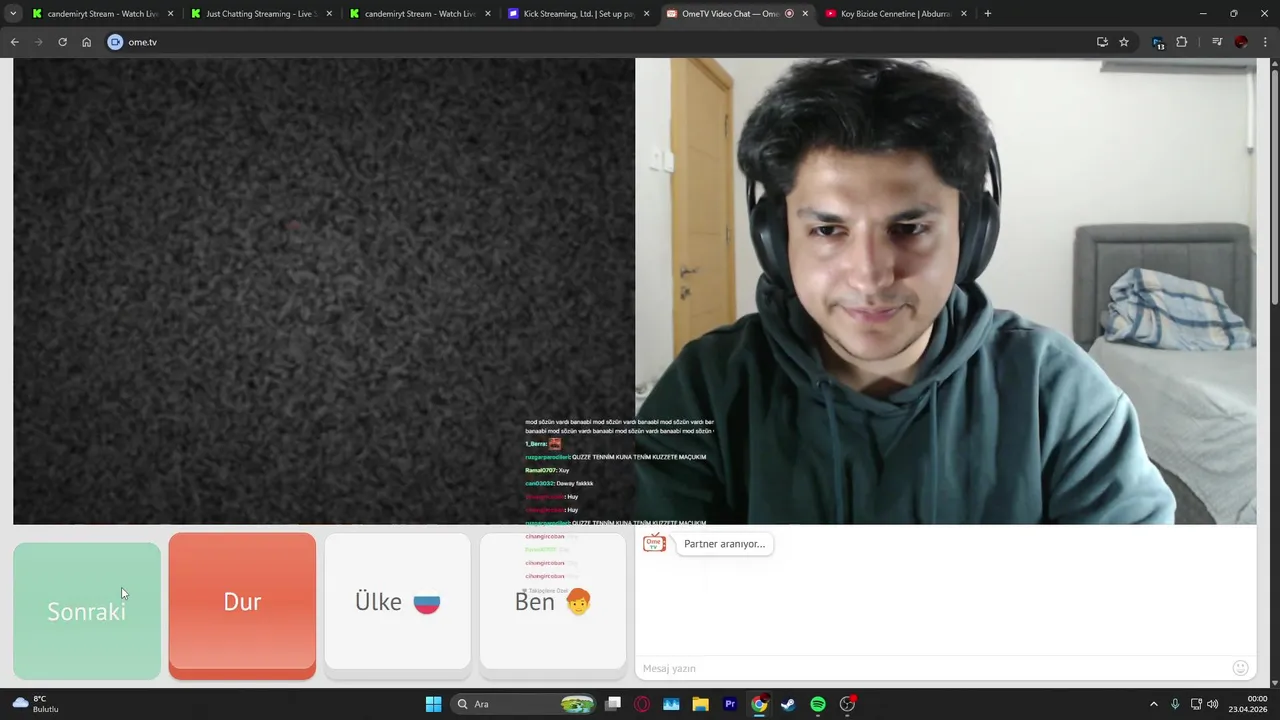The image size is (1280, 720).
Task: Open Opera browser from taskbar
Action: (642, 704)
